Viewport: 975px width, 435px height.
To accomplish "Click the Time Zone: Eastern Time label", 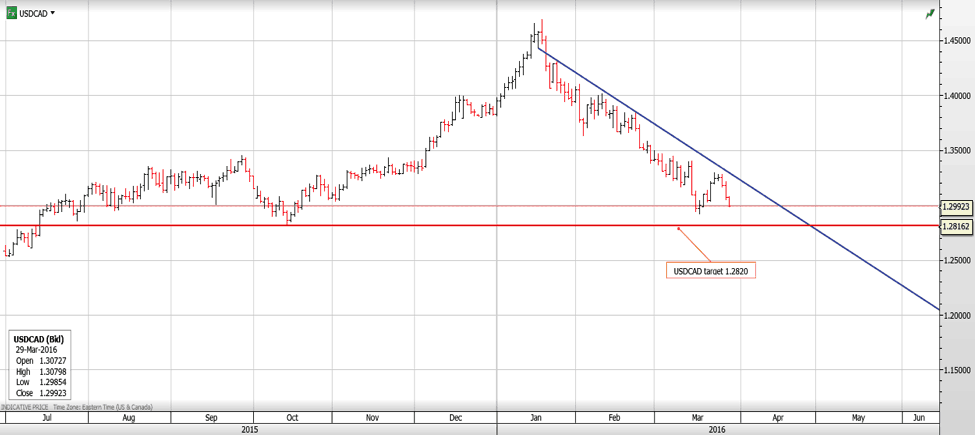I will point(93,408).
